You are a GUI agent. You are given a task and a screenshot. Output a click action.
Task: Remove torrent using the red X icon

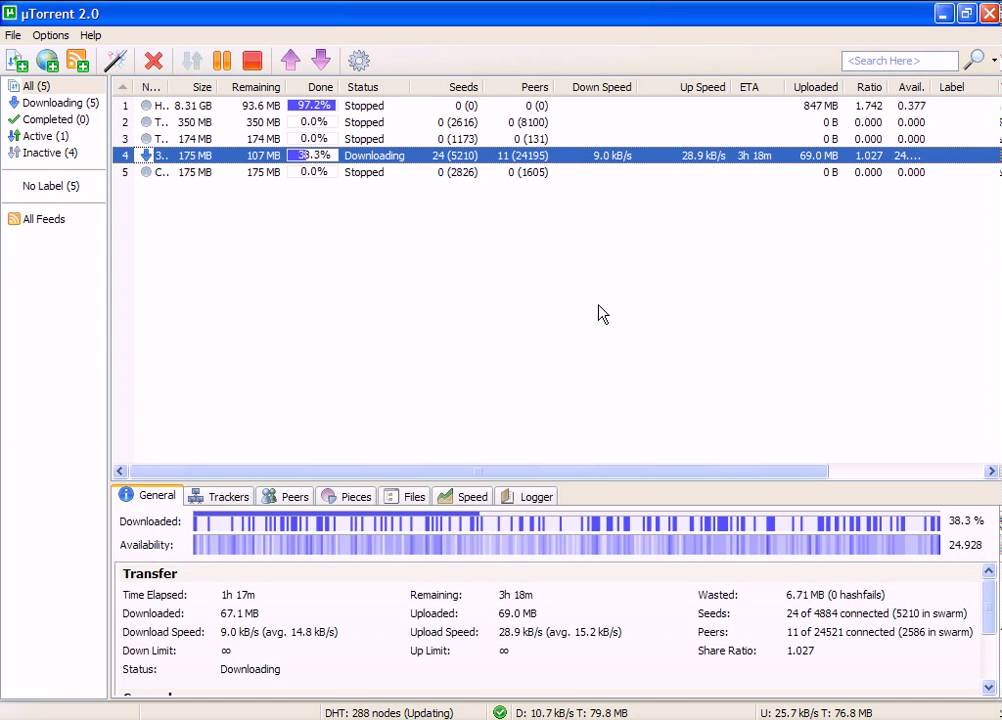click(153, 61)
